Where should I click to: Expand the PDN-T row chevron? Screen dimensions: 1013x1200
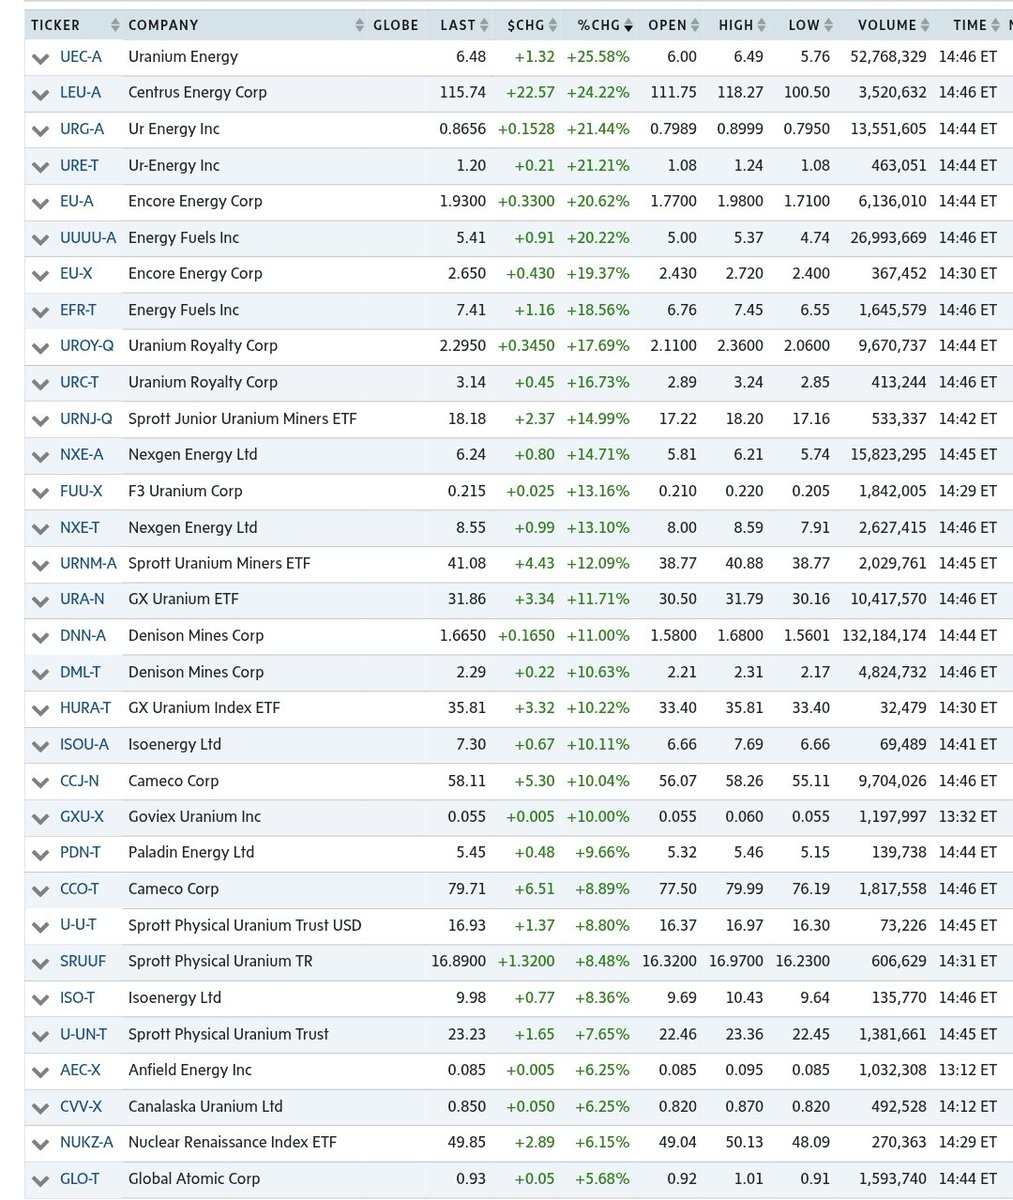[x=40, y=854]
